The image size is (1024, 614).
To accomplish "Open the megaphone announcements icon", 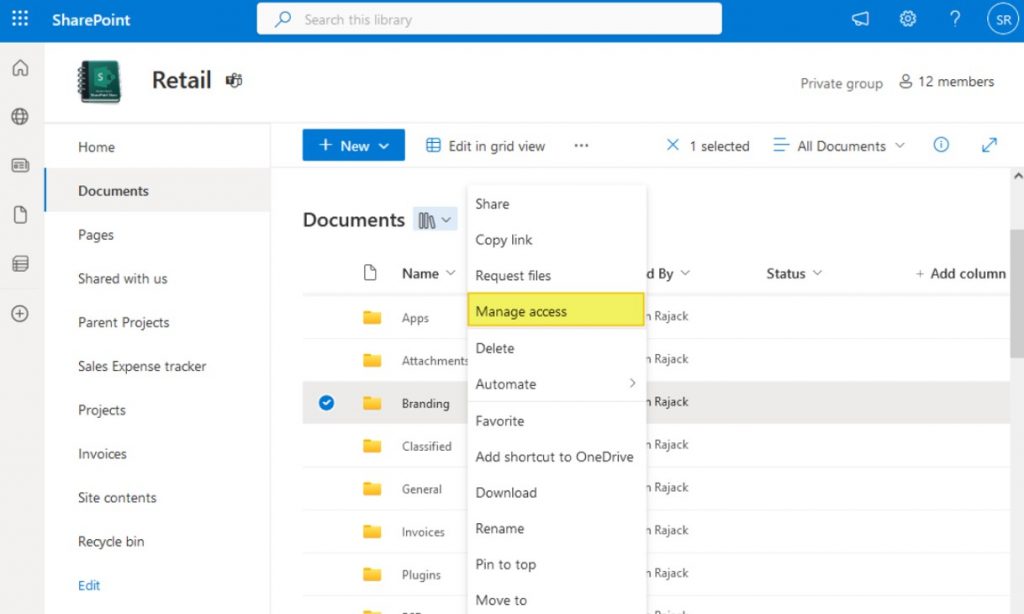I will 860,18.
